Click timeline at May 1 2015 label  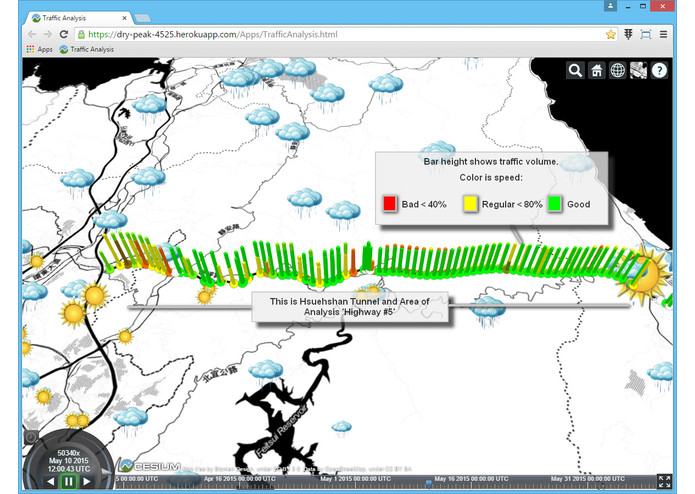click(355, 479)
